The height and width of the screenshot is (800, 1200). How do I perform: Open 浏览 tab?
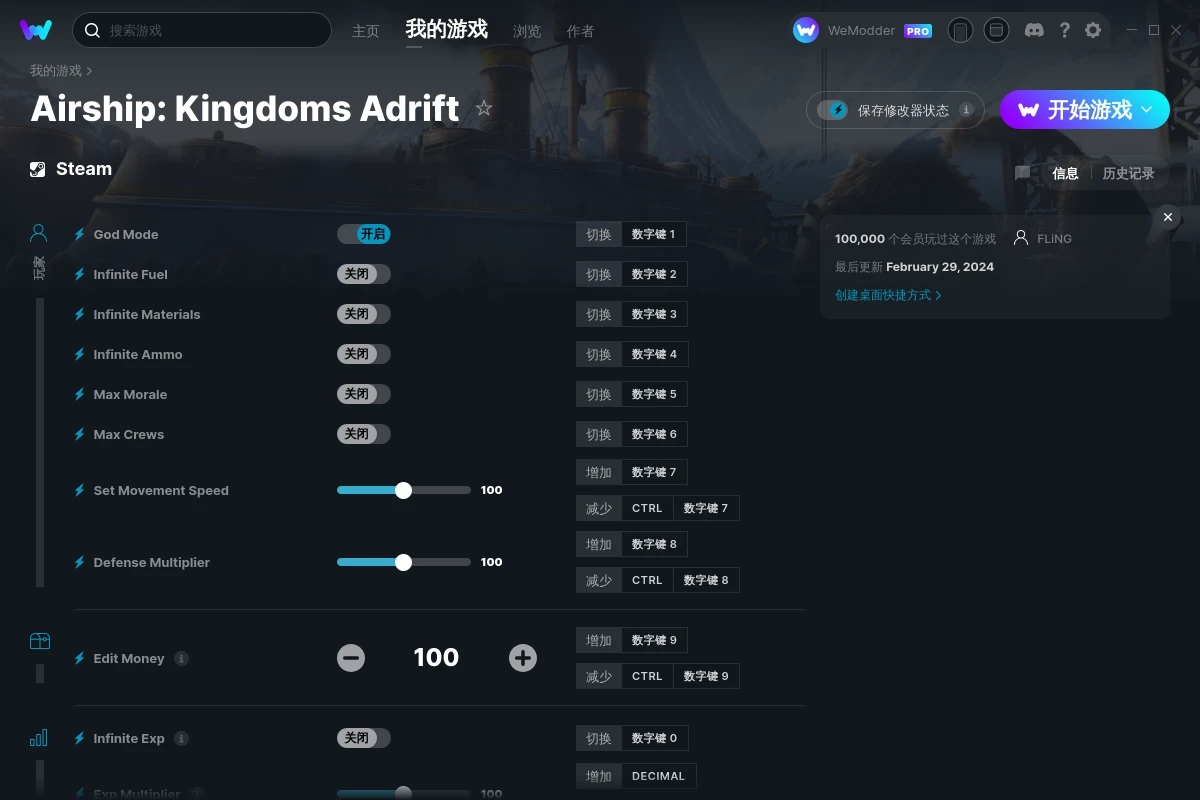click(527, 31)
